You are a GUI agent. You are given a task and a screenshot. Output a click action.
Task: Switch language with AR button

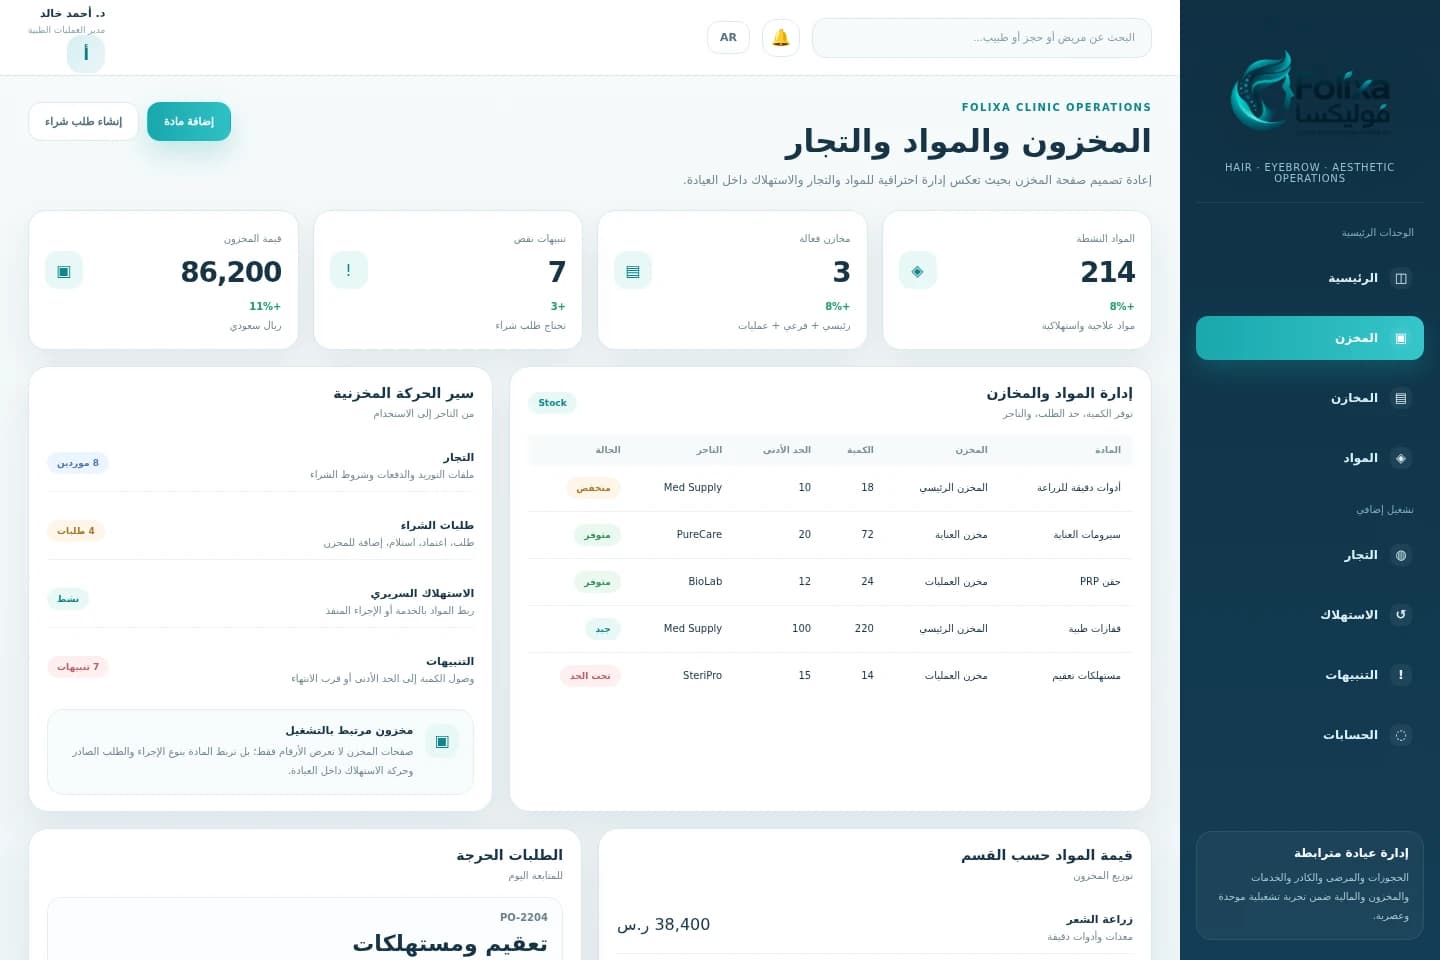(x=728, y=38)
